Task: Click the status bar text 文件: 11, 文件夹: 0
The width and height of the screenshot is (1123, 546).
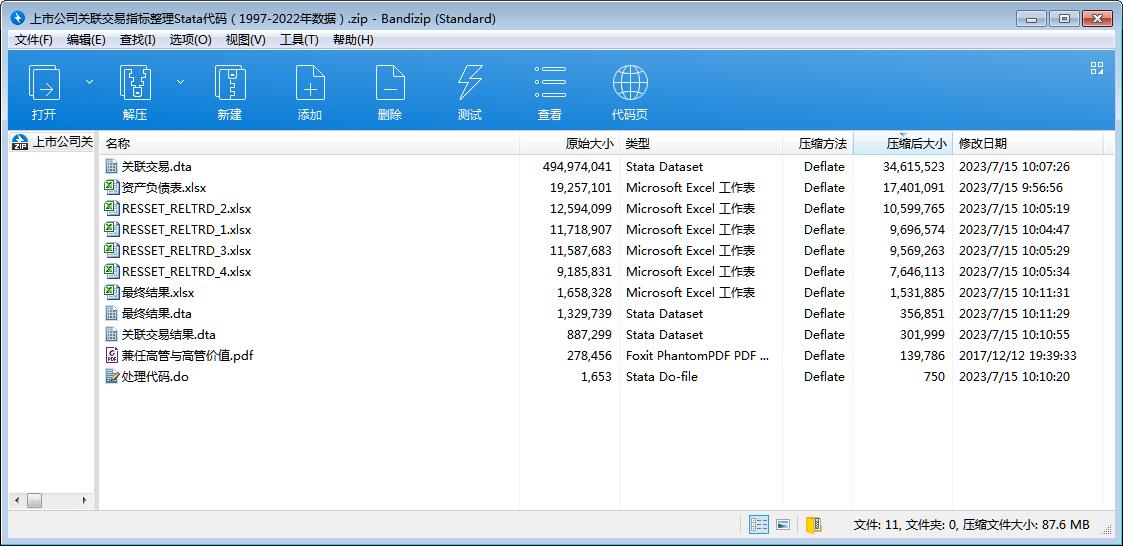Action: pos(906,525)
